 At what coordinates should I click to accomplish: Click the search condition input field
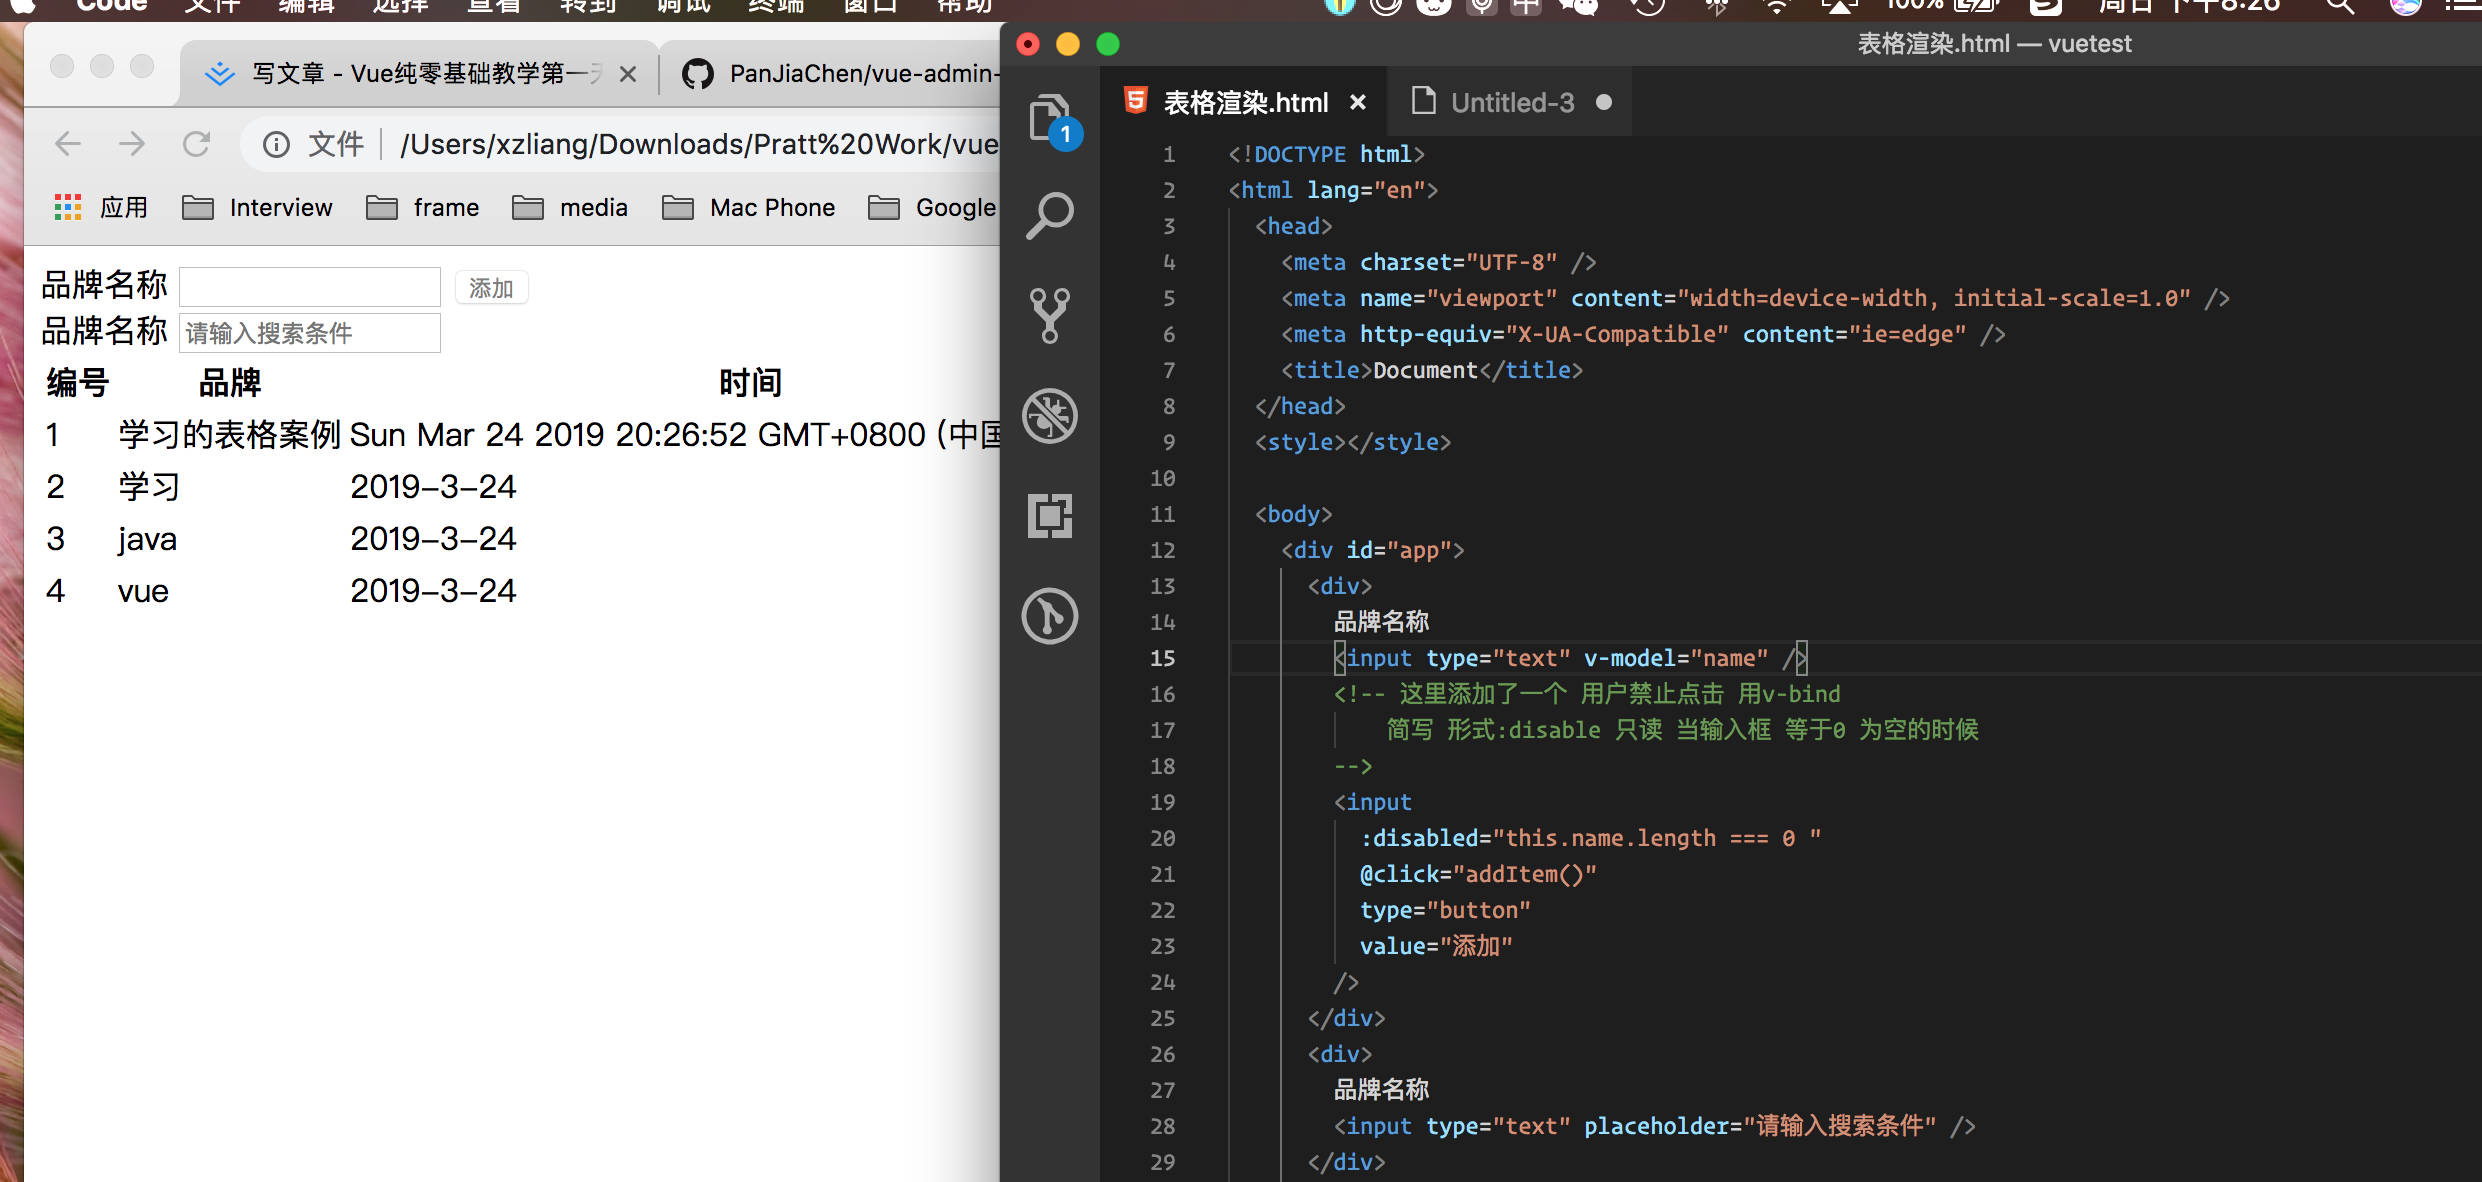click(310, 333)
